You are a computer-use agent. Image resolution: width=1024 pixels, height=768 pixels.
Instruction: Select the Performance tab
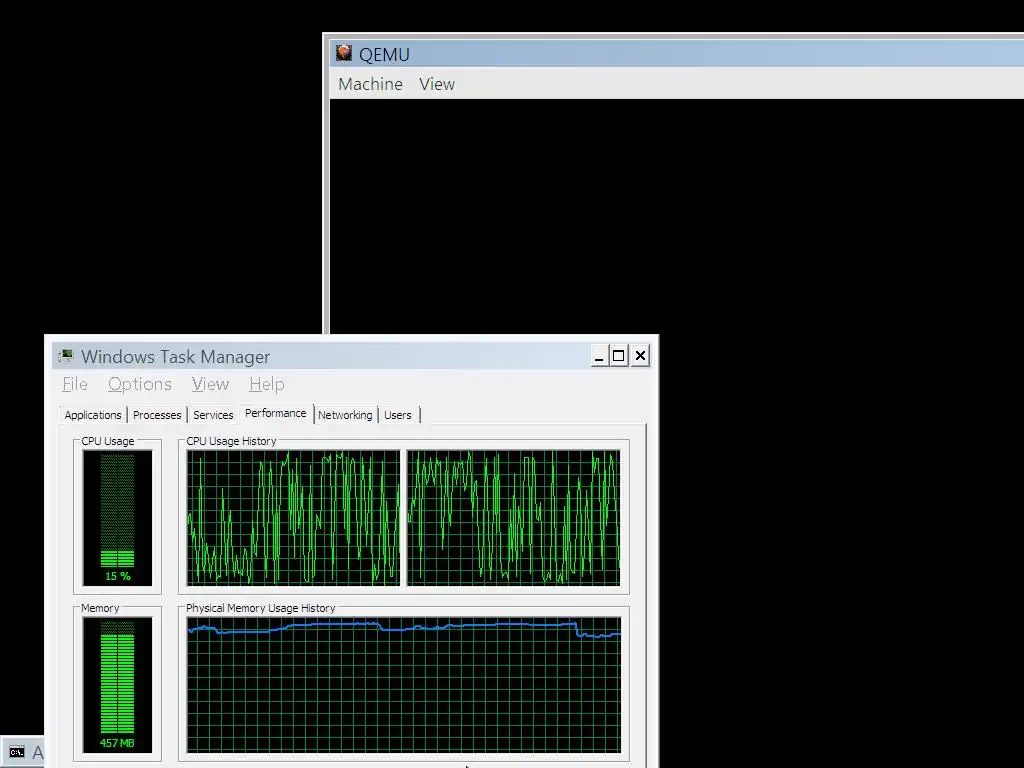pyautogui.click(x=276, y=413)
